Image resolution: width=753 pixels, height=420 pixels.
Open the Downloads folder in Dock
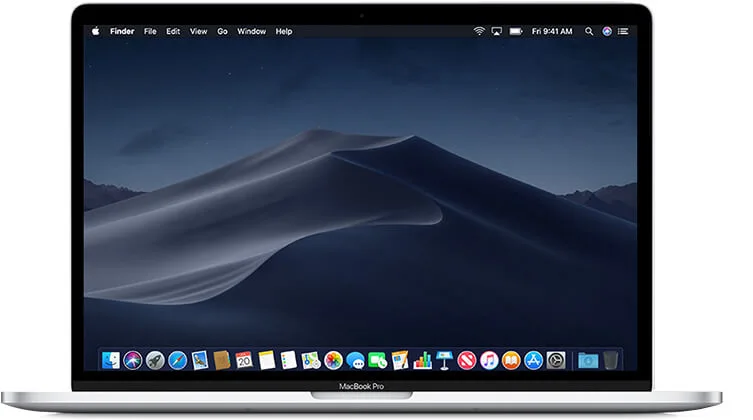(x=588, y=360)
